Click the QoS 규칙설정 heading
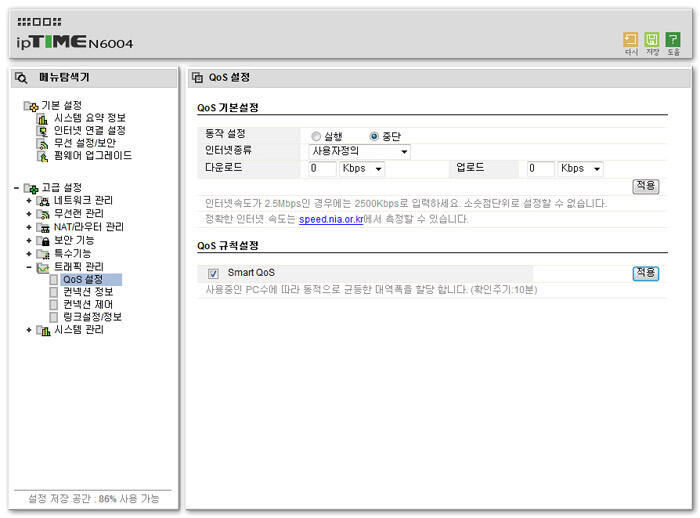Image resolution: width=700 pixels, height=518 pixels. pyautogui.click(x=228, y=246)
